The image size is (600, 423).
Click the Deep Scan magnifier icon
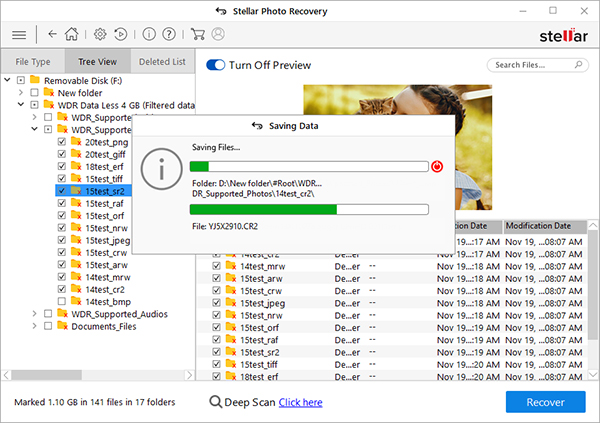click(x=215, y=402)
